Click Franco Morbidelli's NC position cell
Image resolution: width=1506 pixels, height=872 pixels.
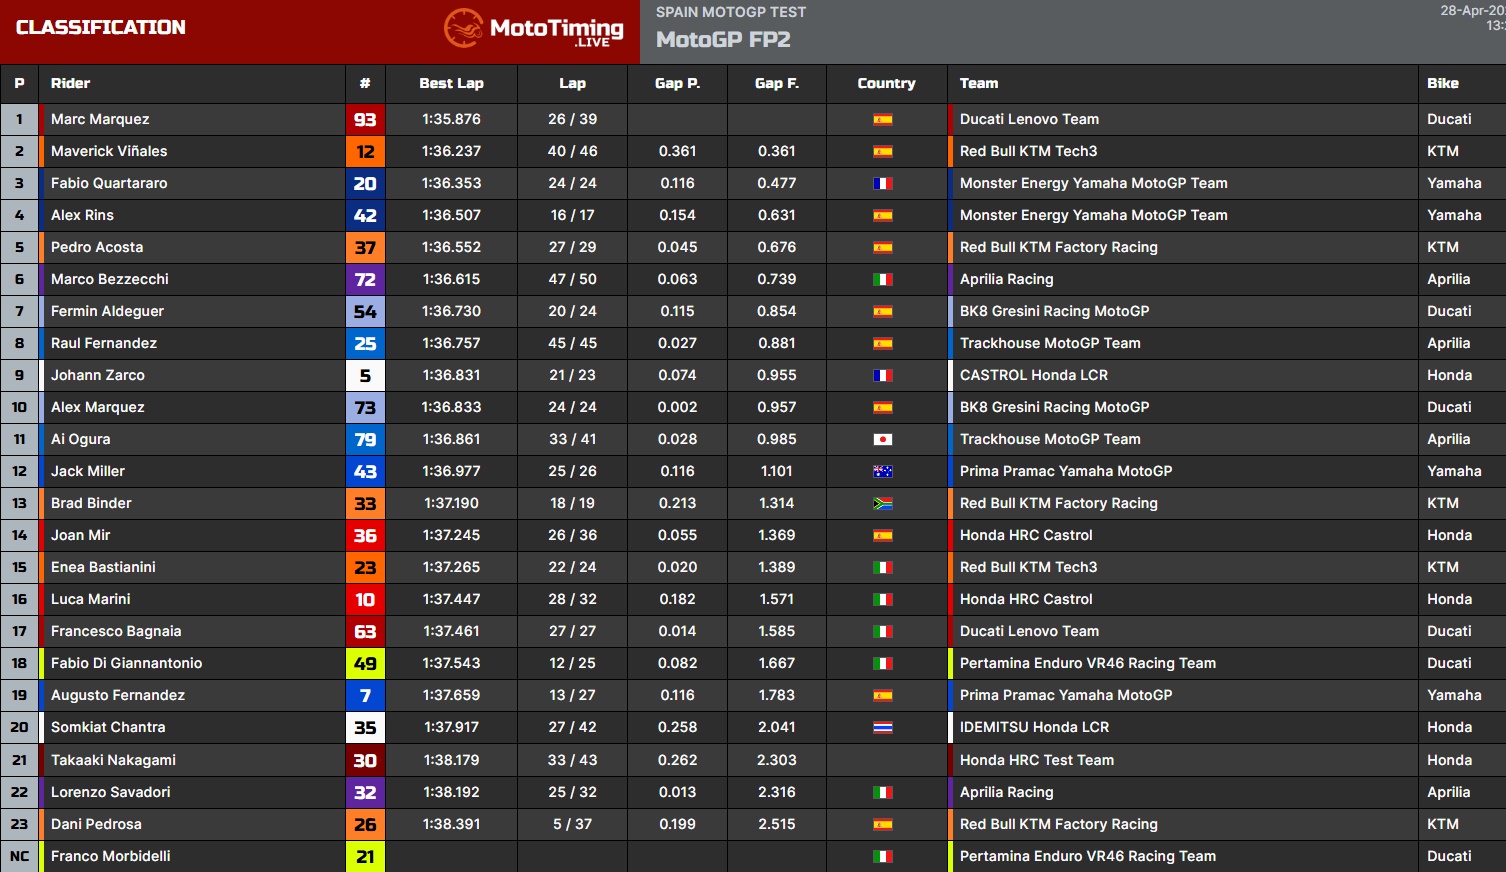19,856
